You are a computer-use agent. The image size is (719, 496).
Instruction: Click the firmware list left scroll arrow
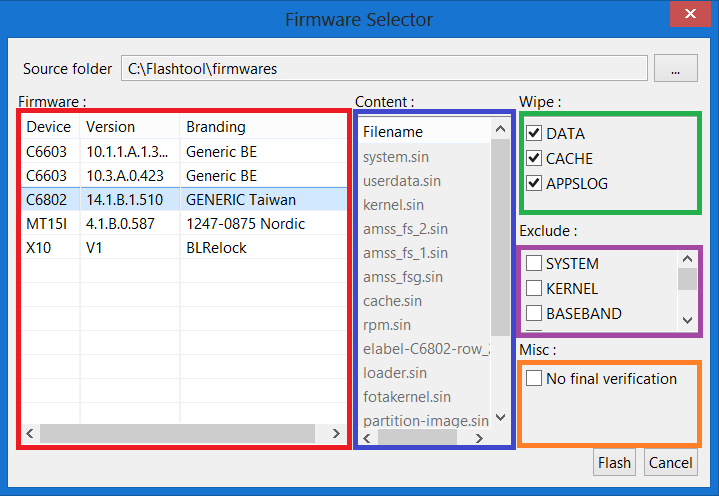point(30,433)
